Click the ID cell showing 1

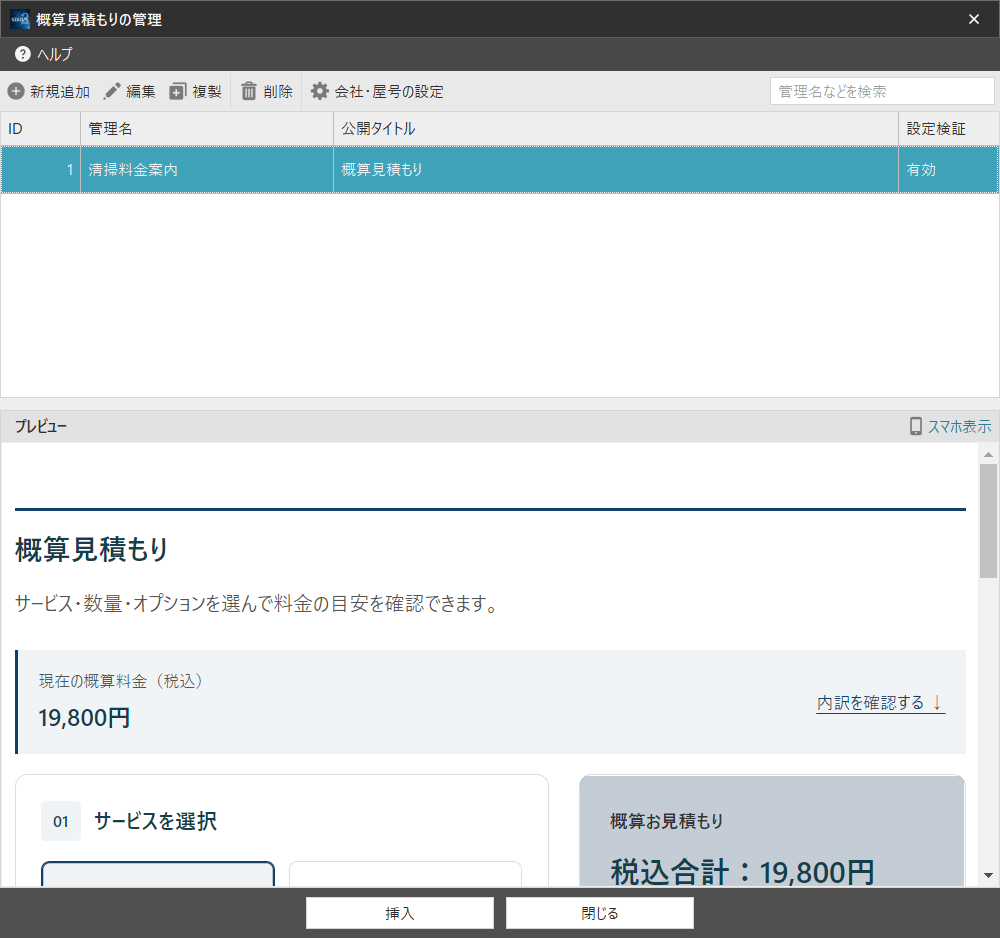(40, 170)
